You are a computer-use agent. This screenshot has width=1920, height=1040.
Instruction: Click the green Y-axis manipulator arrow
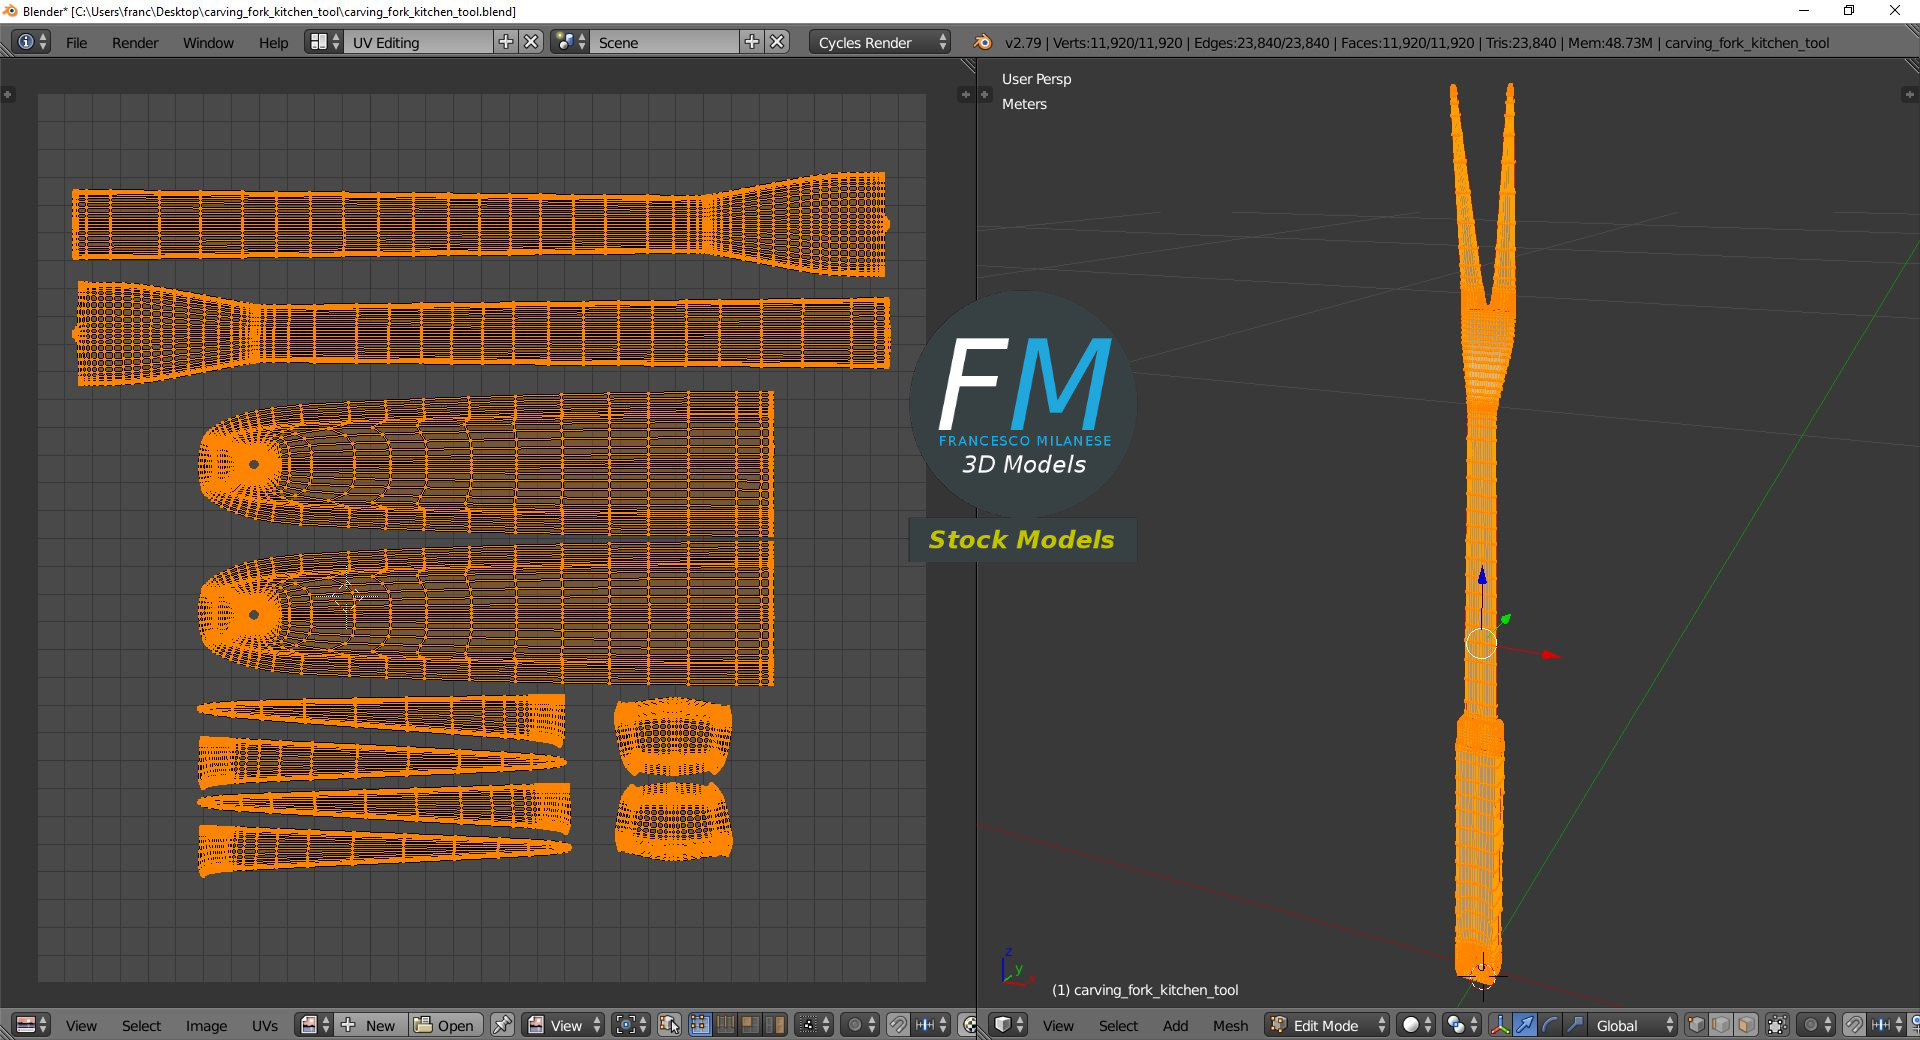(x=1506, y=620)
